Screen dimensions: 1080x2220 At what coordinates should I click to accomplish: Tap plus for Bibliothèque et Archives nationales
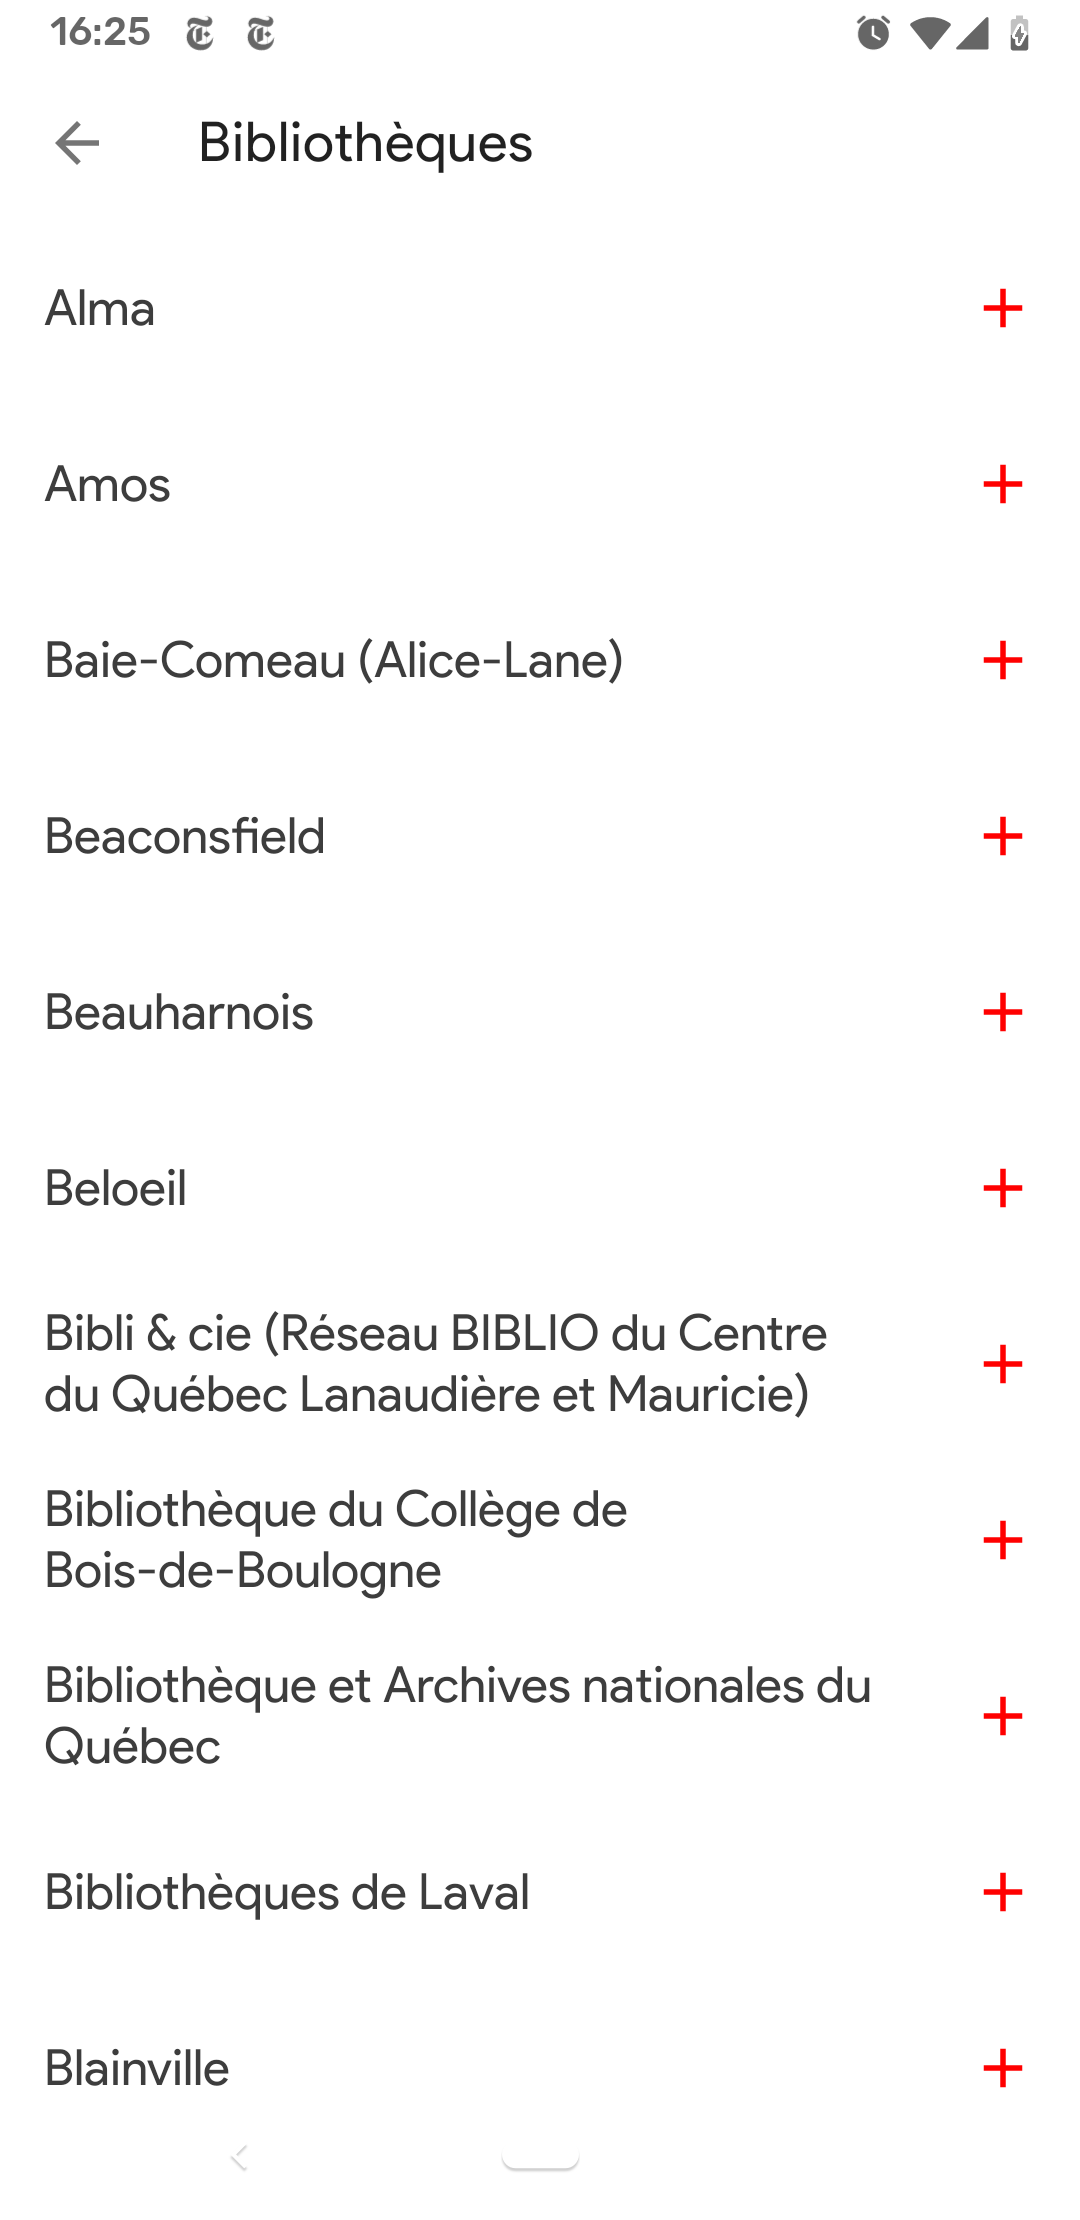point(1002,1716)
